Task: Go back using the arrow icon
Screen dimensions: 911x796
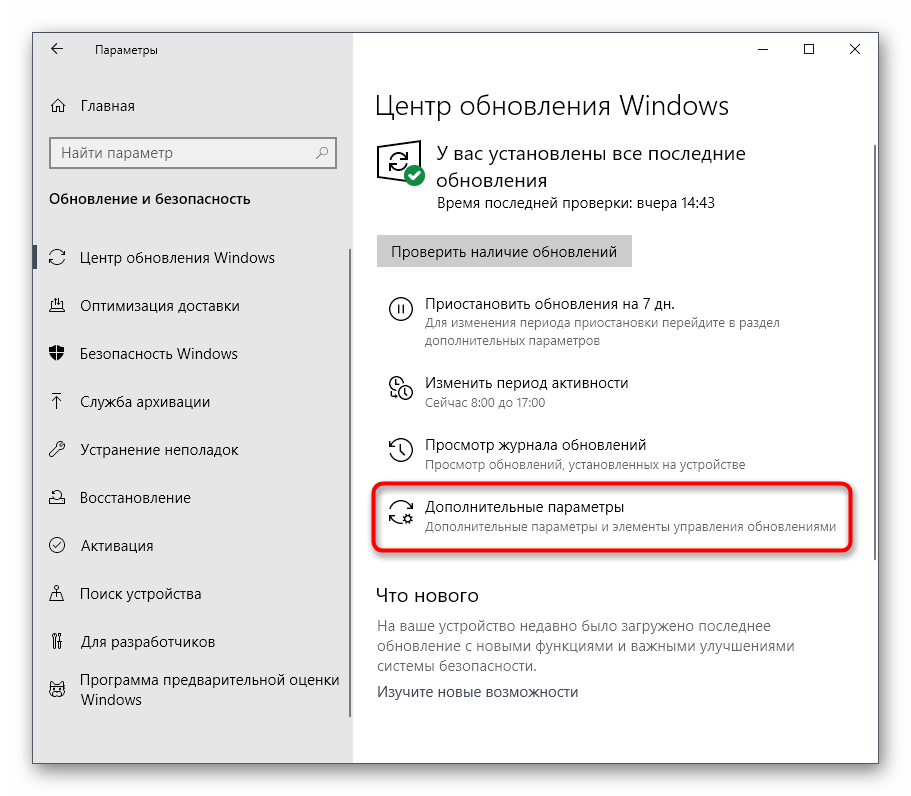Action: [x=56, y=49]
